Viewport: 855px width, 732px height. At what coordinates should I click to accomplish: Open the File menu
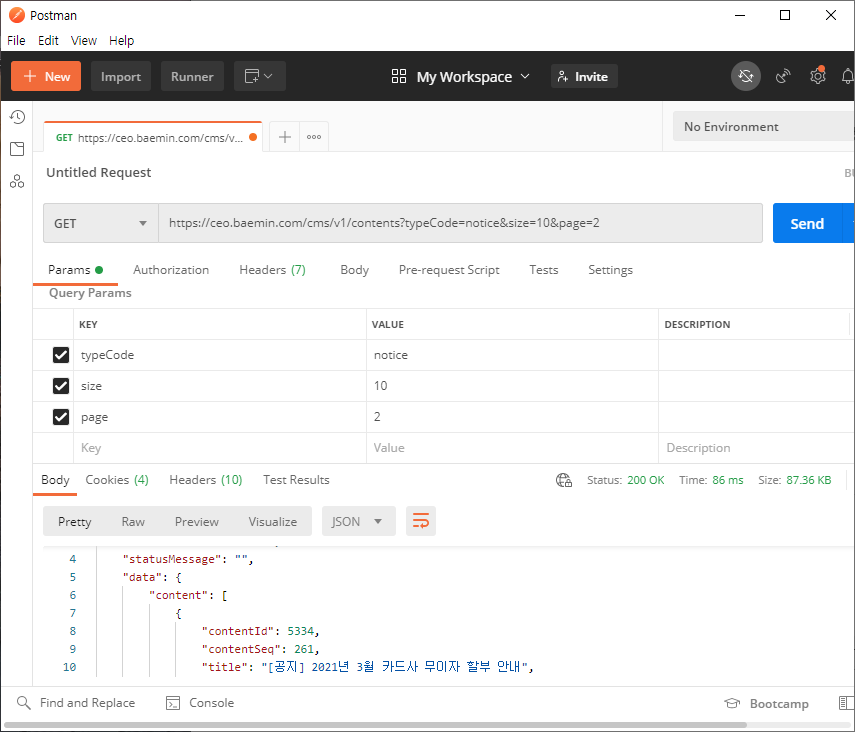click(16, 40)
